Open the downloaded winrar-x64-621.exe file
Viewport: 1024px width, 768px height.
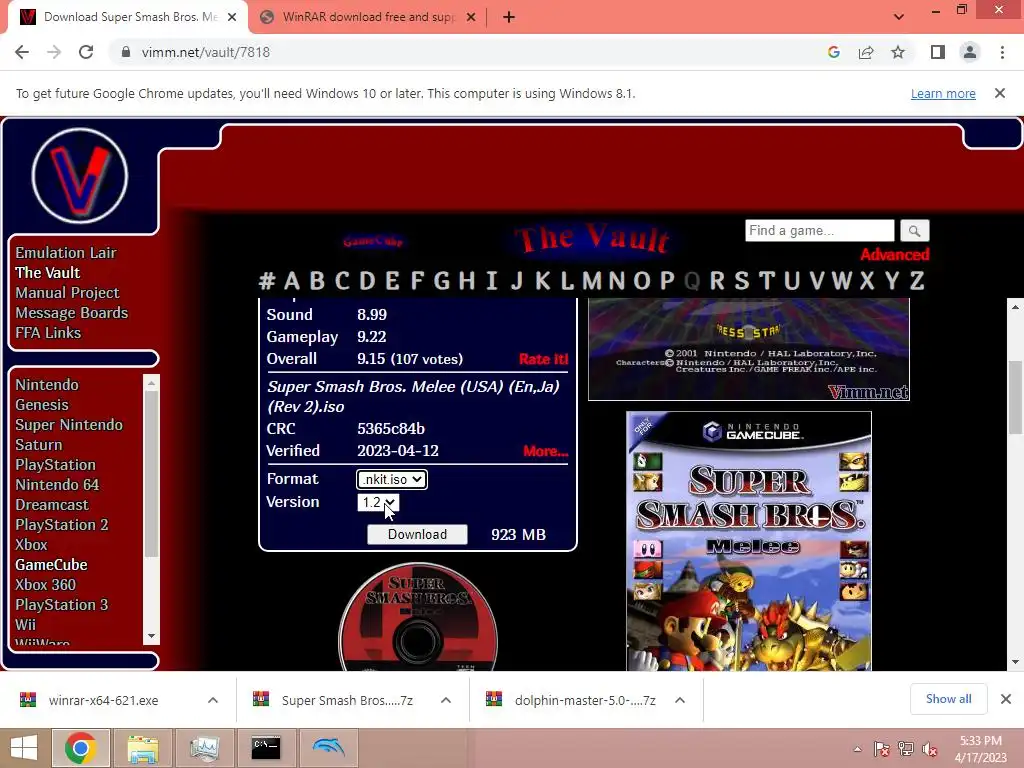click(103, 700)
